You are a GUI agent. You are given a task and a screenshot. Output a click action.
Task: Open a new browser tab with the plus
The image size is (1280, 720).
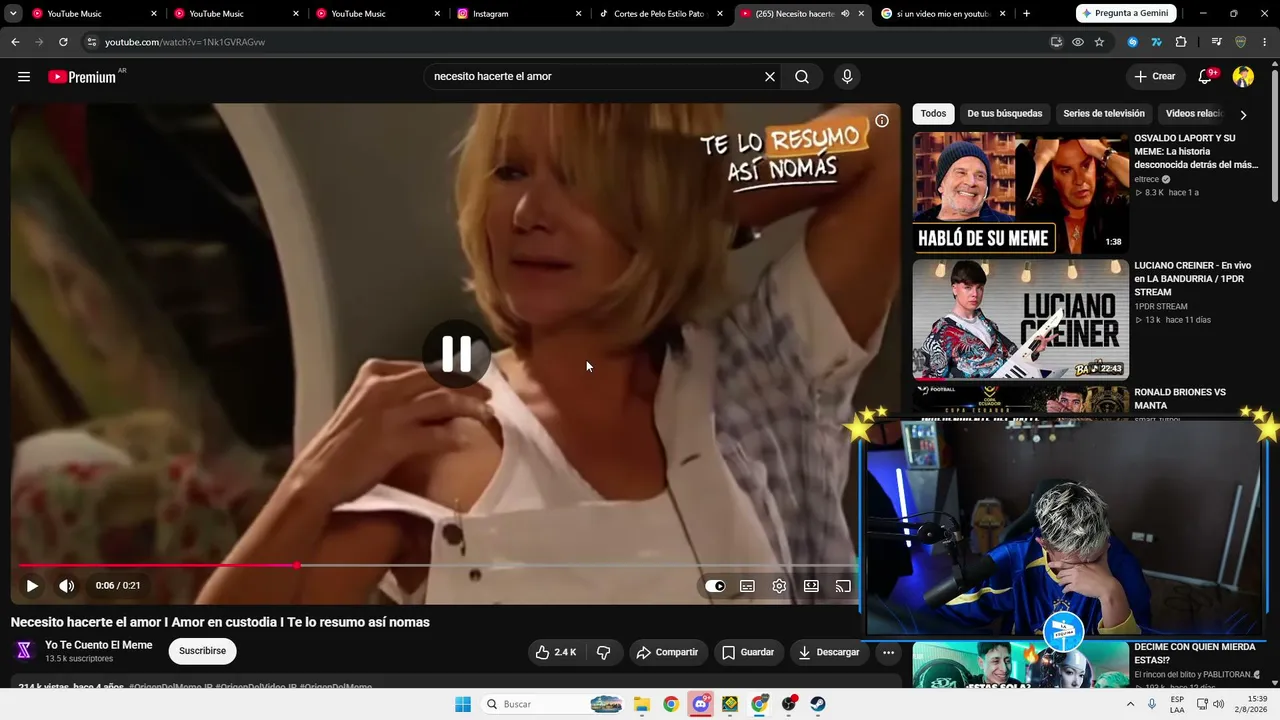[1026, 14]
